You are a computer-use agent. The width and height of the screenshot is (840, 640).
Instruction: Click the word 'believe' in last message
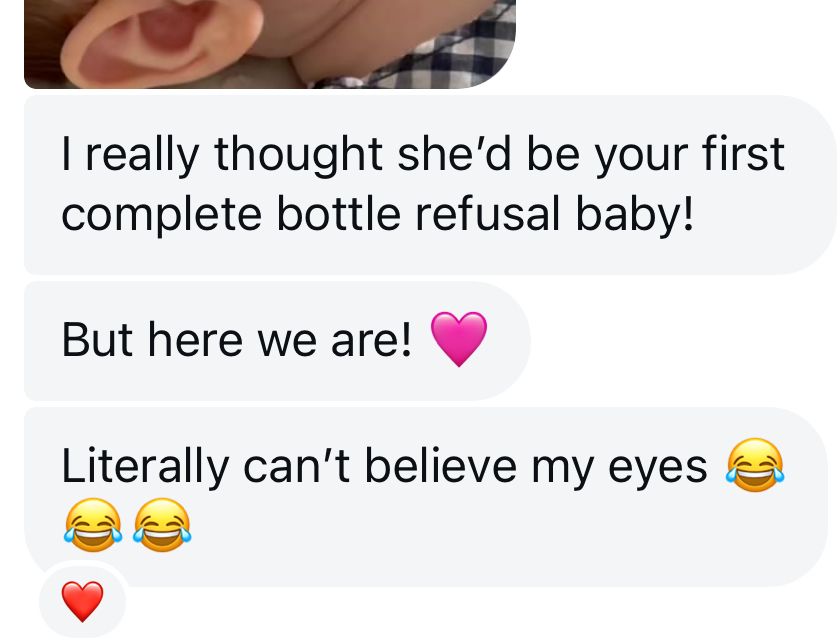pos(441,465)
